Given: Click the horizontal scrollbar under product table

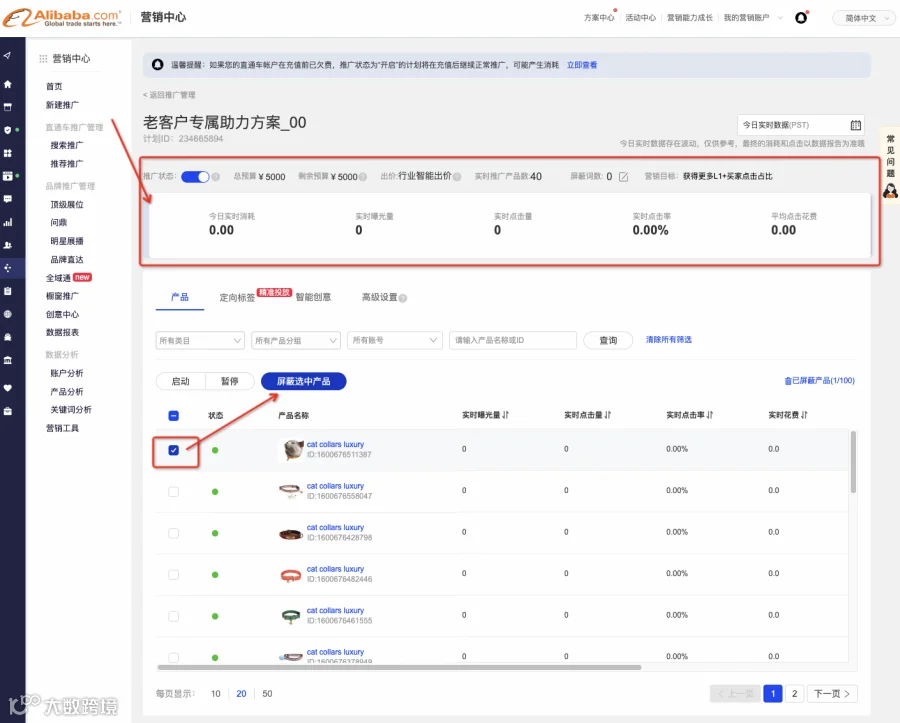Looking at the screenshot, I should [399, 667].
